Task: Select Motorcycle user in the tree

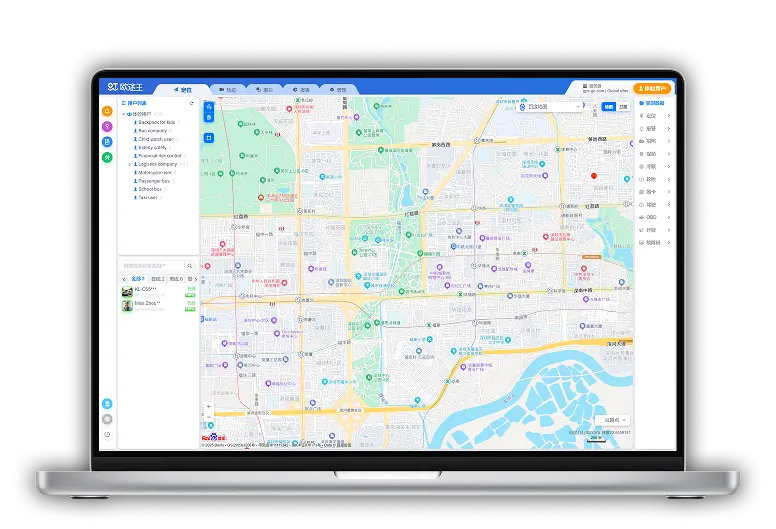Action: (155, 173)
